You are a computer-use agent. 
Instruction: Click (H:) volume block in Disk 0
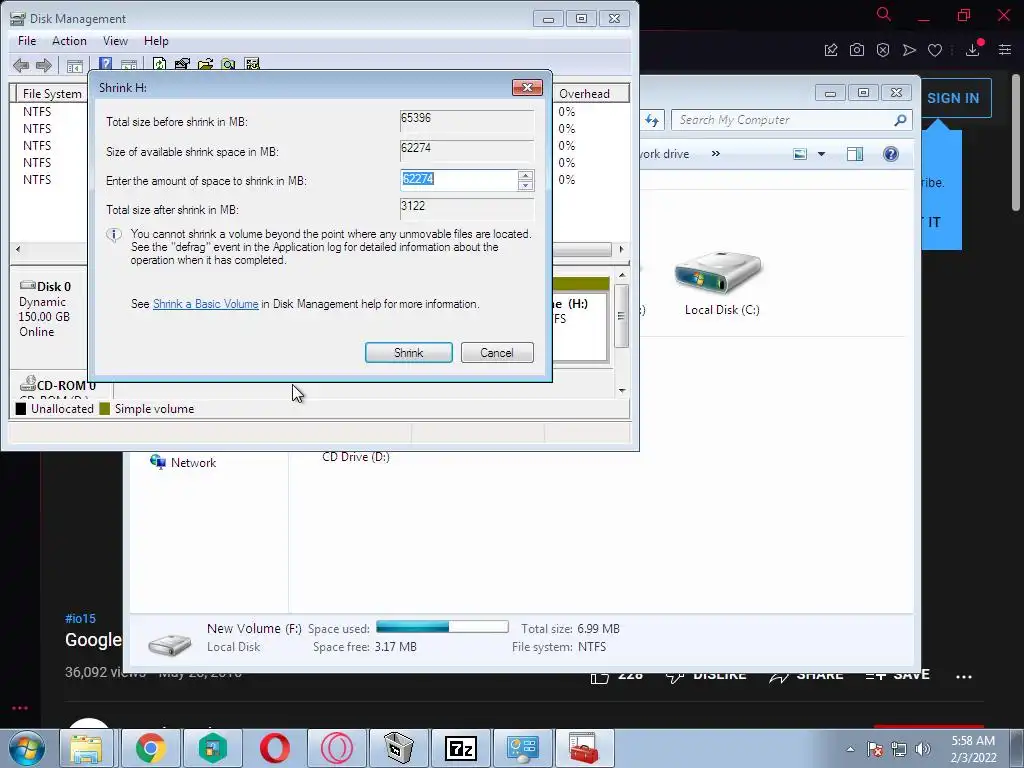point(579,319)
